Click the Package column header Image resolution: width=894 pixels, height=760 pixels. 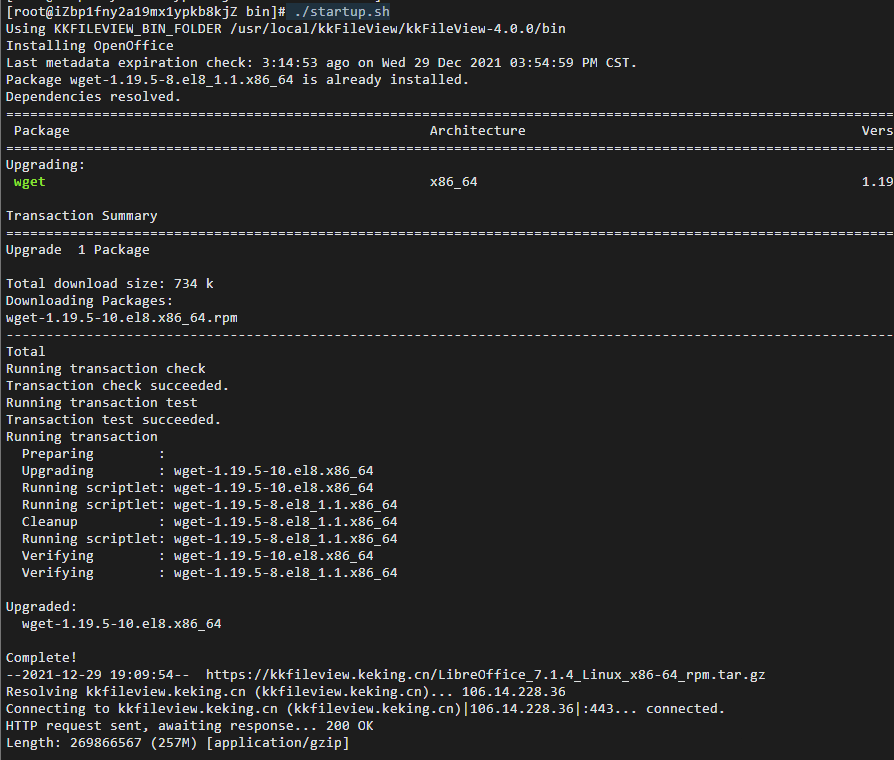pos(42,131)
